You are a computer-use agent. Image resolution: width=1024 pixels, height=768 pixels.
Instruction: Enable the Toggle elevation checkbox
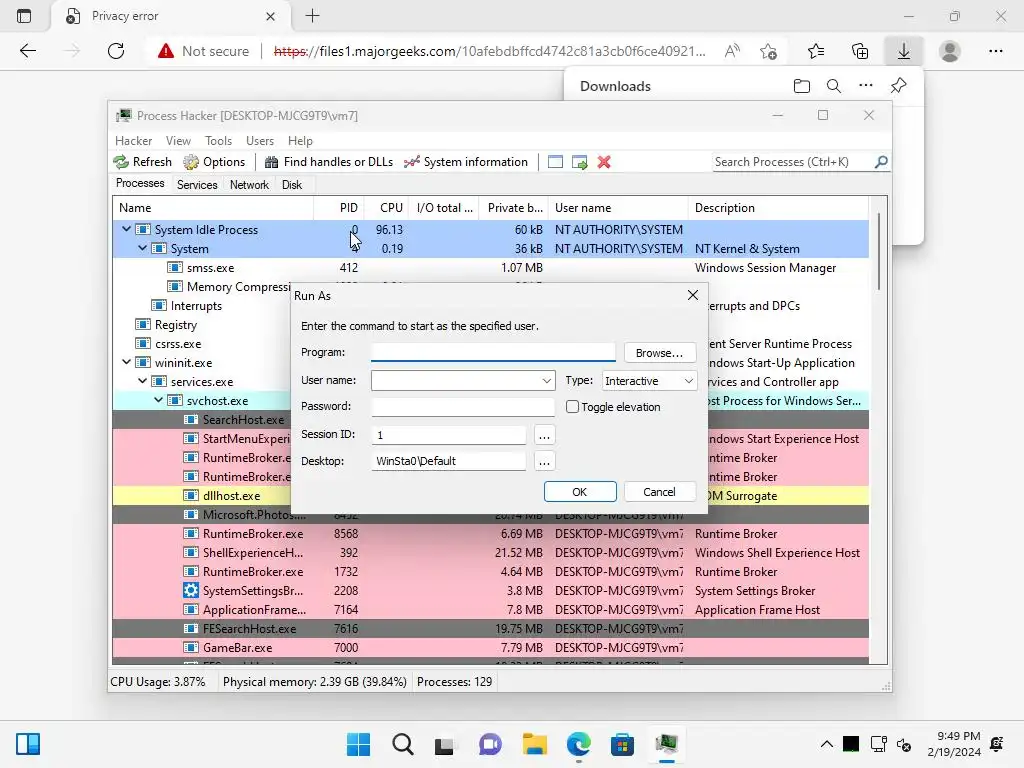573,407
